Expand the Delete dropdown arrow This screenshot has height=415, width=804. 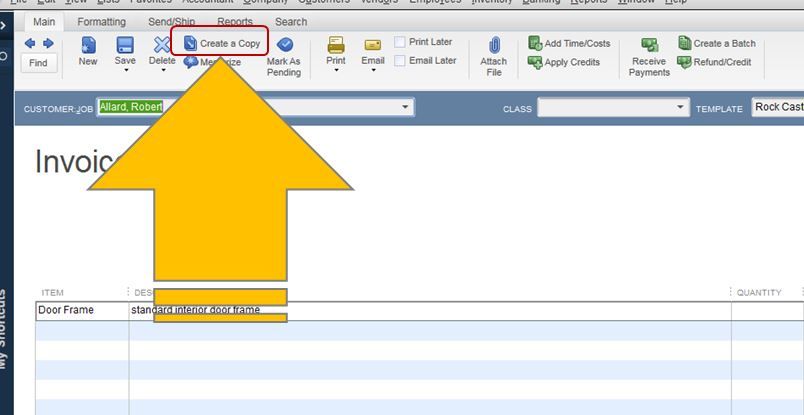[163, 70]
